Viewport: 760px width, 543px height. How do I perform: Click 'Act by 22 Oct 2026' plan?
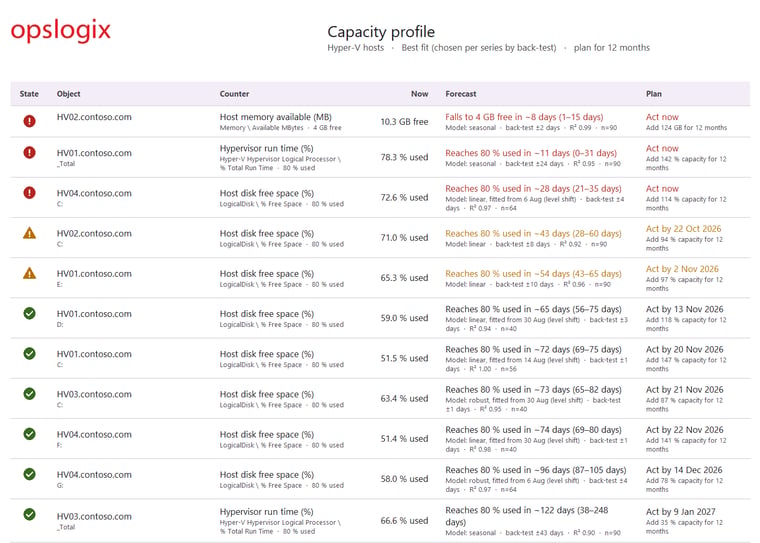click(x=683, y=229)
